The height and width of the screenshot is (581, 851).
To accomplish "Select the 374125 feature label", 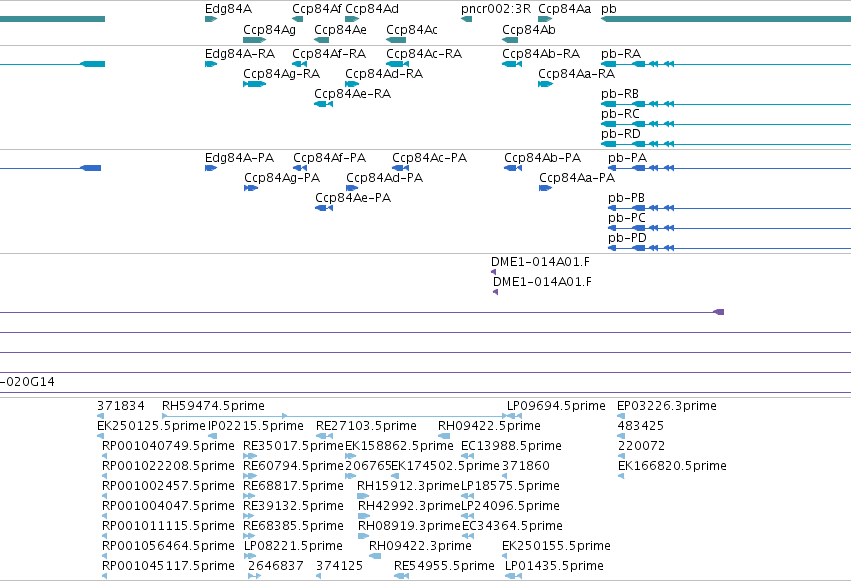I will (339, 566).
